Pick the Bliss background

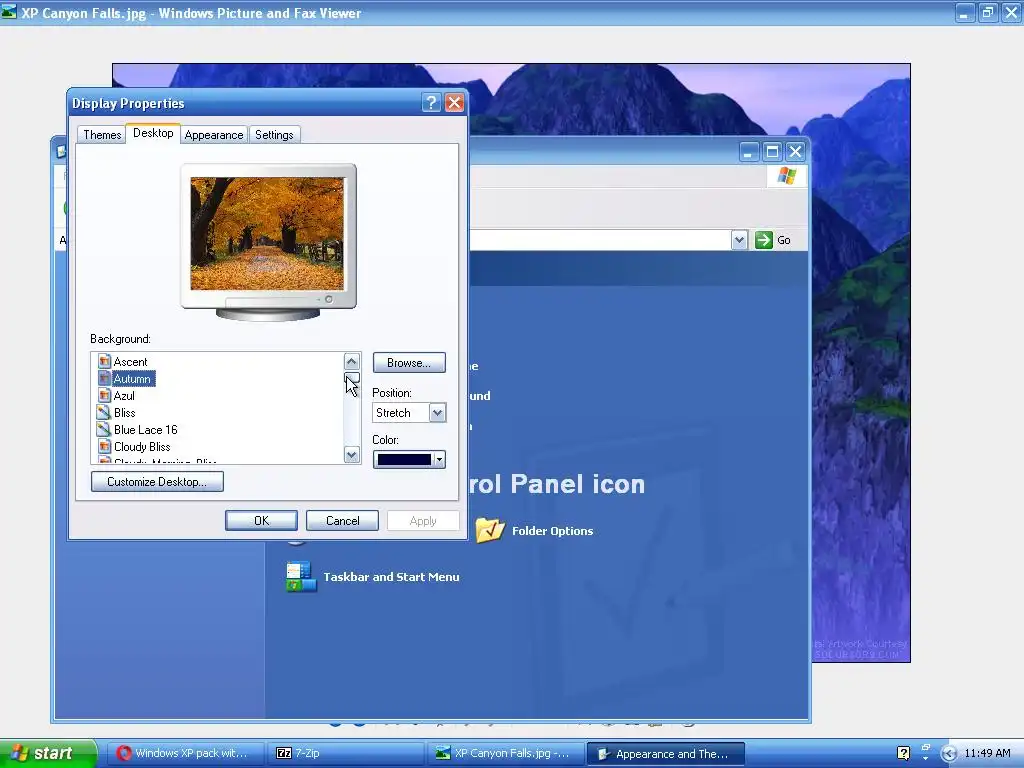pos(125,413)
